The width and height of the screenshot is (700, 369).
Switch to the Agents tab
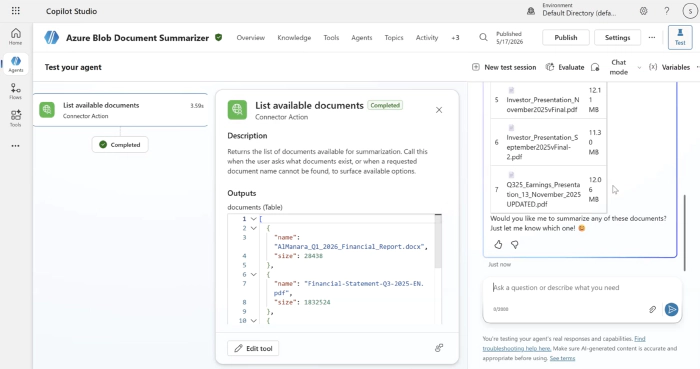tap(362, 38)
